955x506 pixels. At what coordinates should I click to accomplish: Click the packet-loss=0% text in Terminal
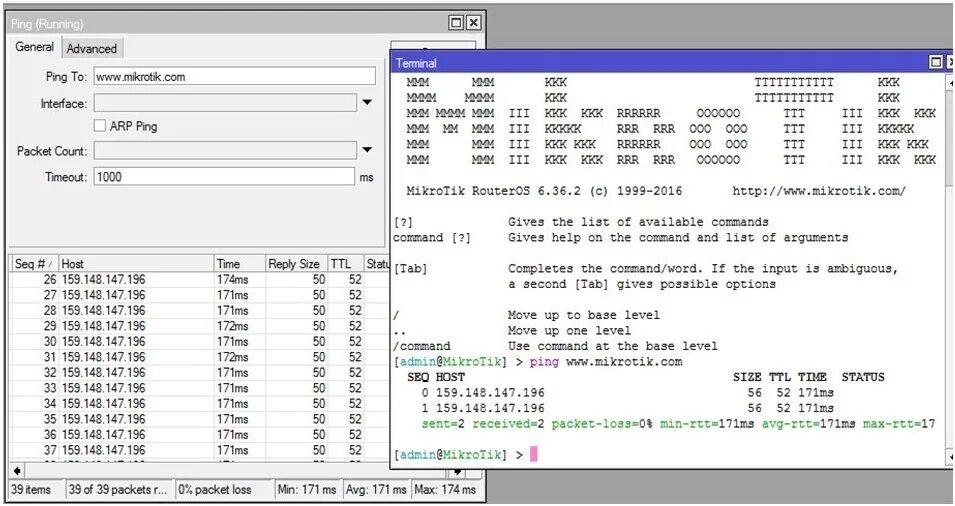coord(602,424)
